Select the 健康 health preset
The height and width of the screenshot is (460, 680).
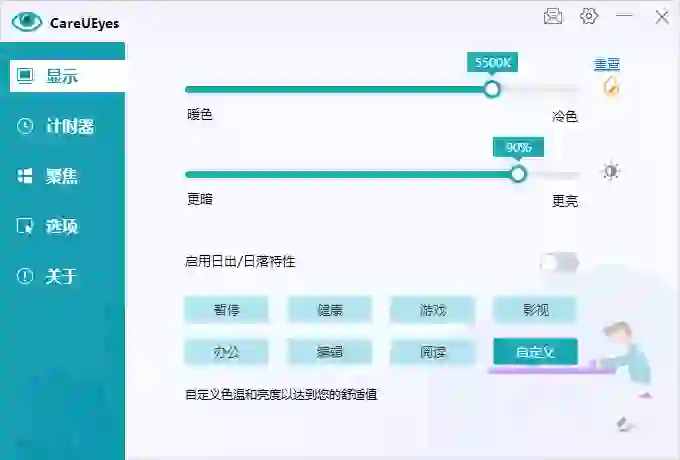click(x=330, y=310)
